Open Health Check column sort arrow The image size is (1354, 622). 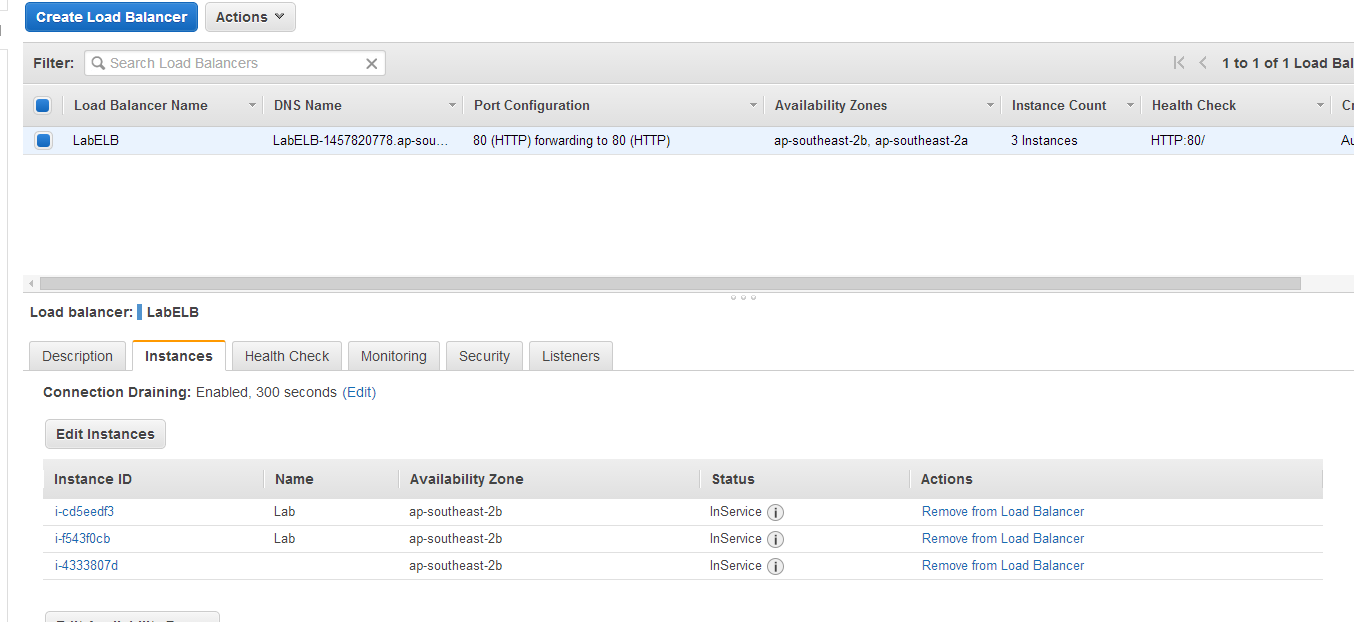(x=1320, y=106)
